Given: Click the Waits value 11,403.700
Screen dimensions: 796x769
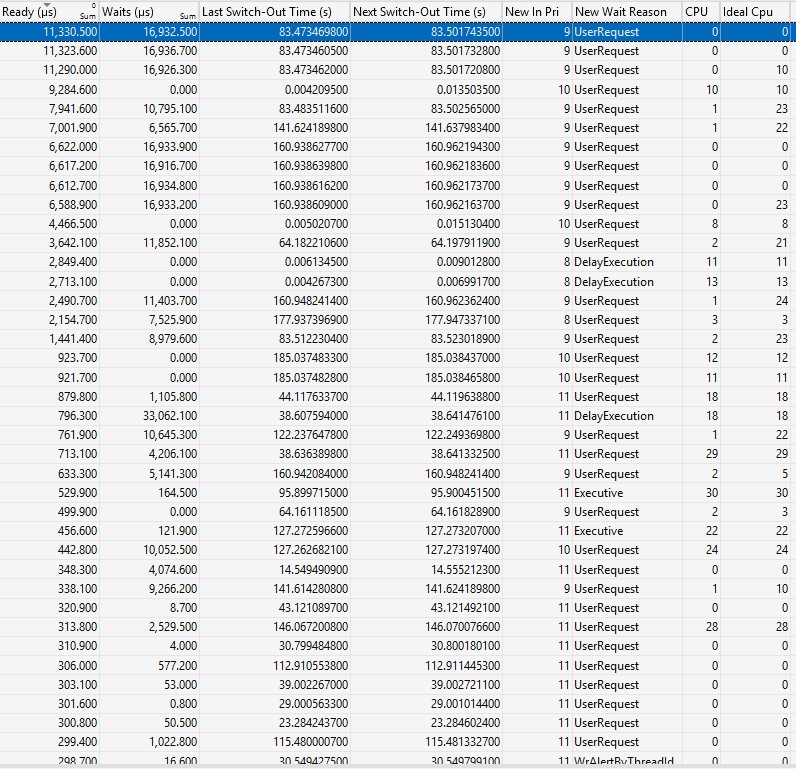Looking at the screenshot, I should click(x=170, y=301).
